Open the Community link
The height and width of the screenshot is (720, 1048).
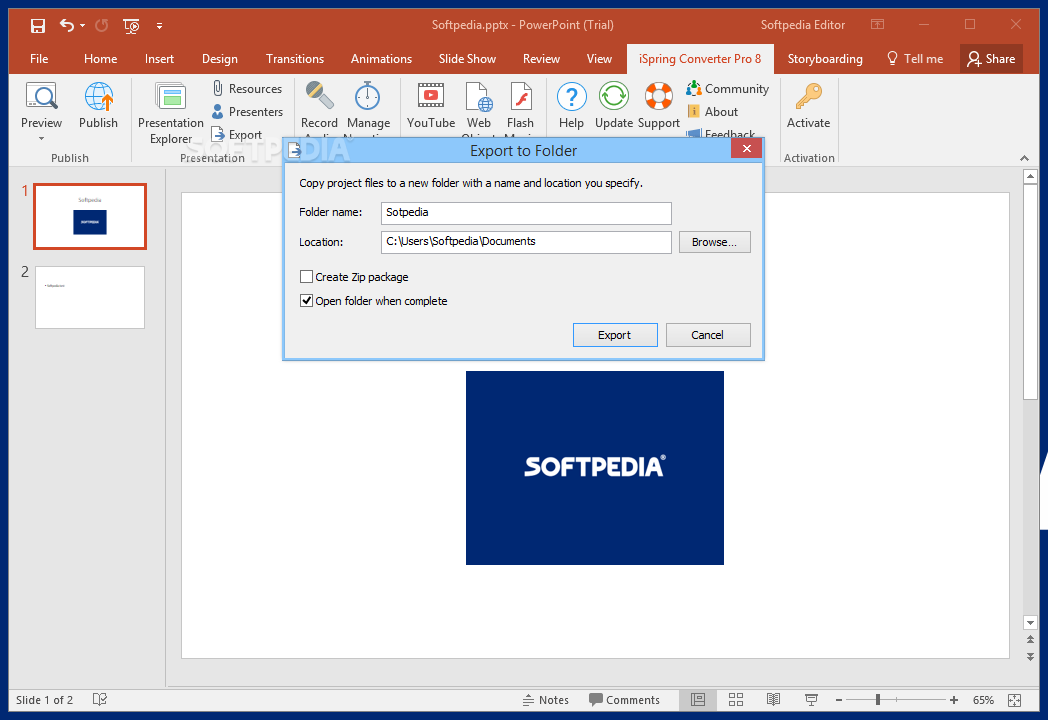(x=728, y=88)
